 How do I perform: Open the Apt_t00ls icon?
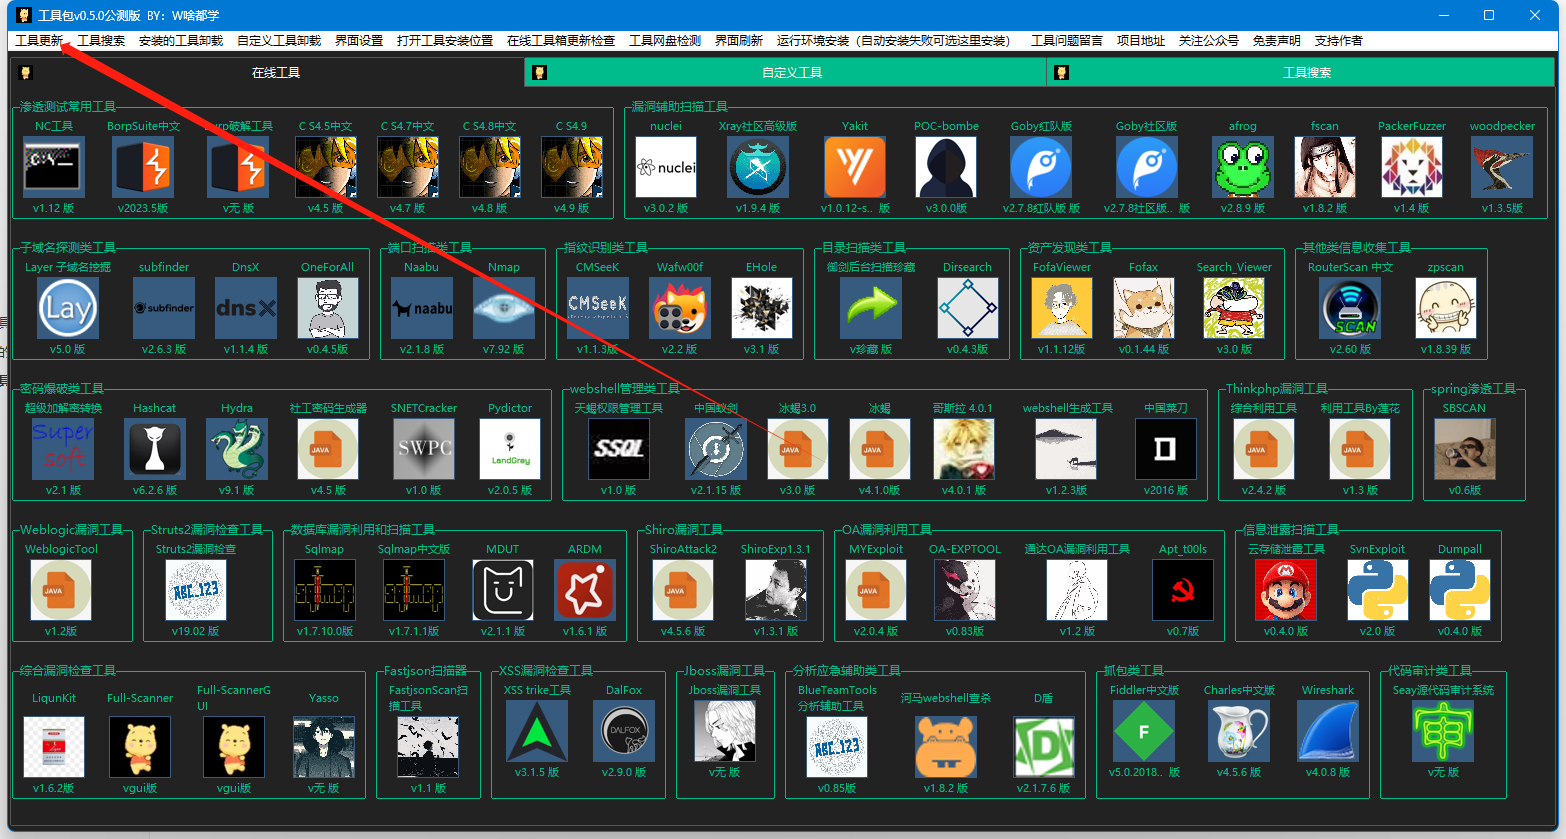(1183, 590)
